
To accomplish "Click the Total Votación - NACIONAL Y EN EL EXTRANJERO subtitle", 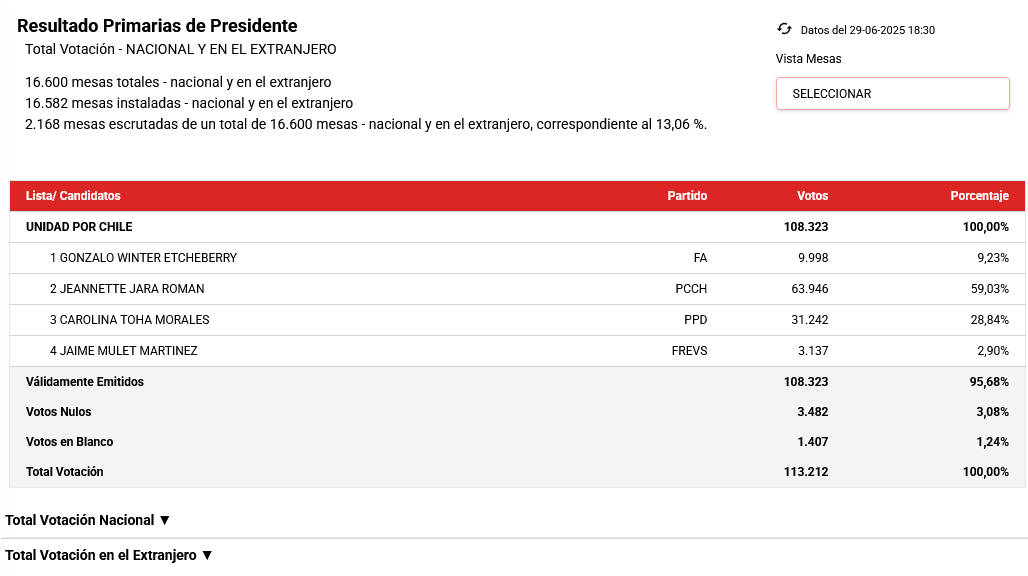I will tap(181, 49).
